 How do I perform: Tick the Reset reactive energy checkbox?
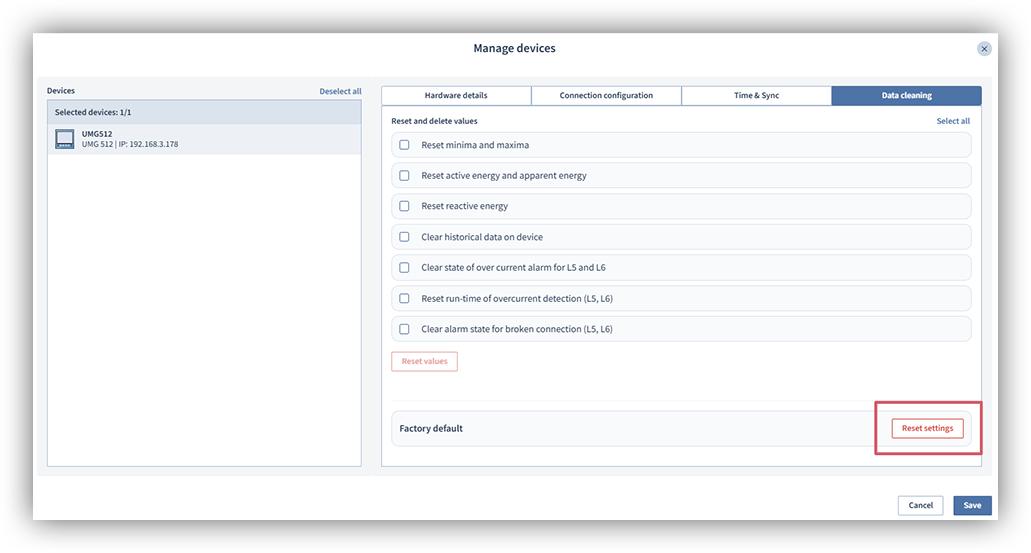[x=405, y=206]
